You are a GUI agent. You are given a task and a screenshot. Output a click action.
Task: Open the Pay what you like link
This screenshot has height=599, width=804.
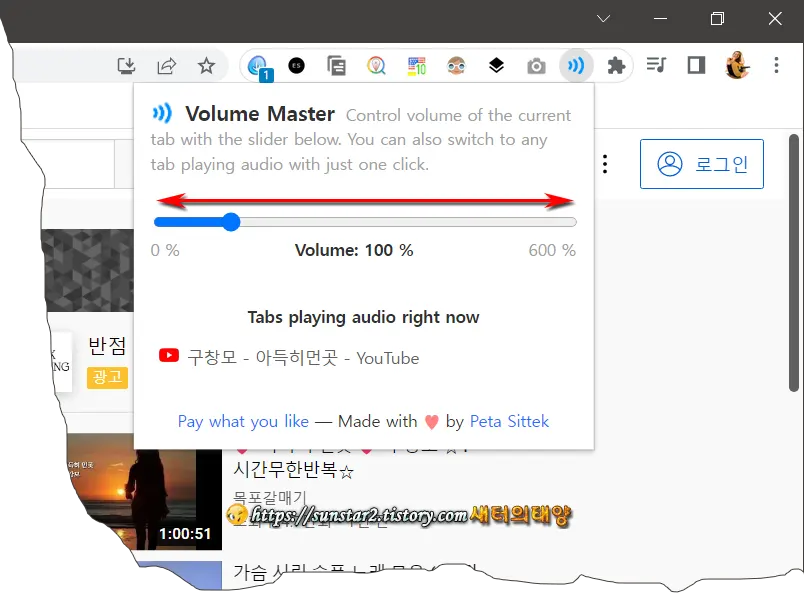(x=243, y=422)
